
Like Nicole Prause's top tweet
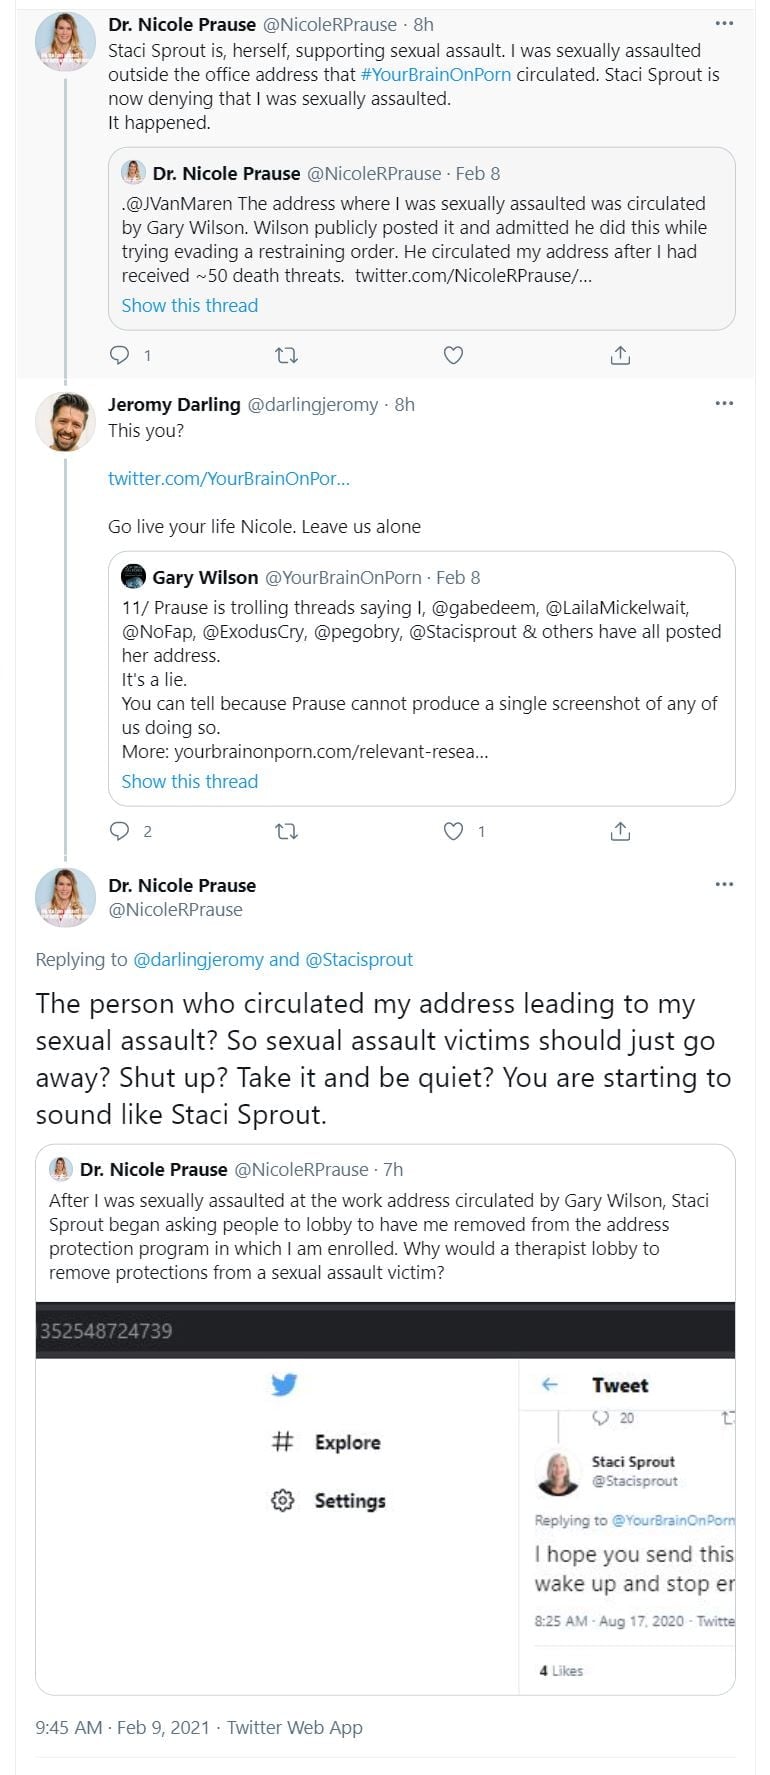453,355
